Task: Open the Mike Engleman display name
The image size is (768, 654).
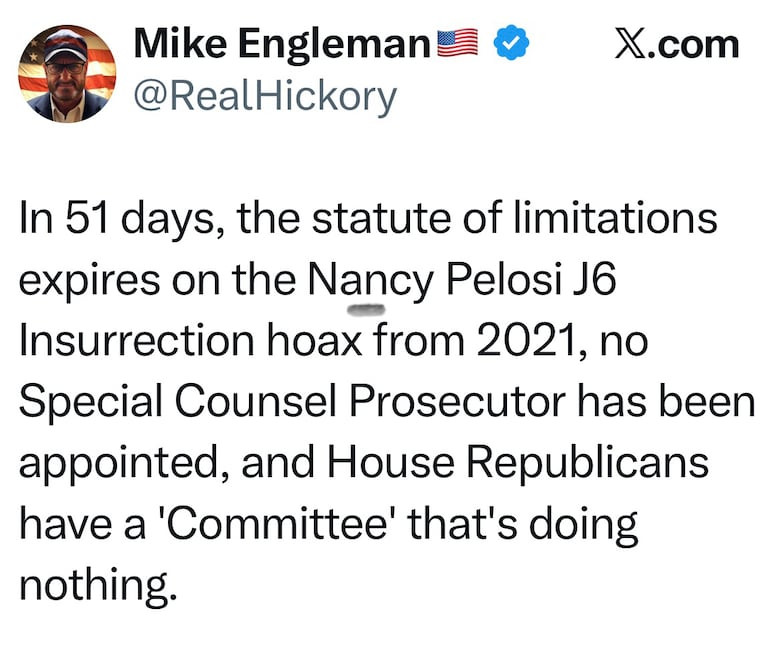Action: [x=282, y=45]
